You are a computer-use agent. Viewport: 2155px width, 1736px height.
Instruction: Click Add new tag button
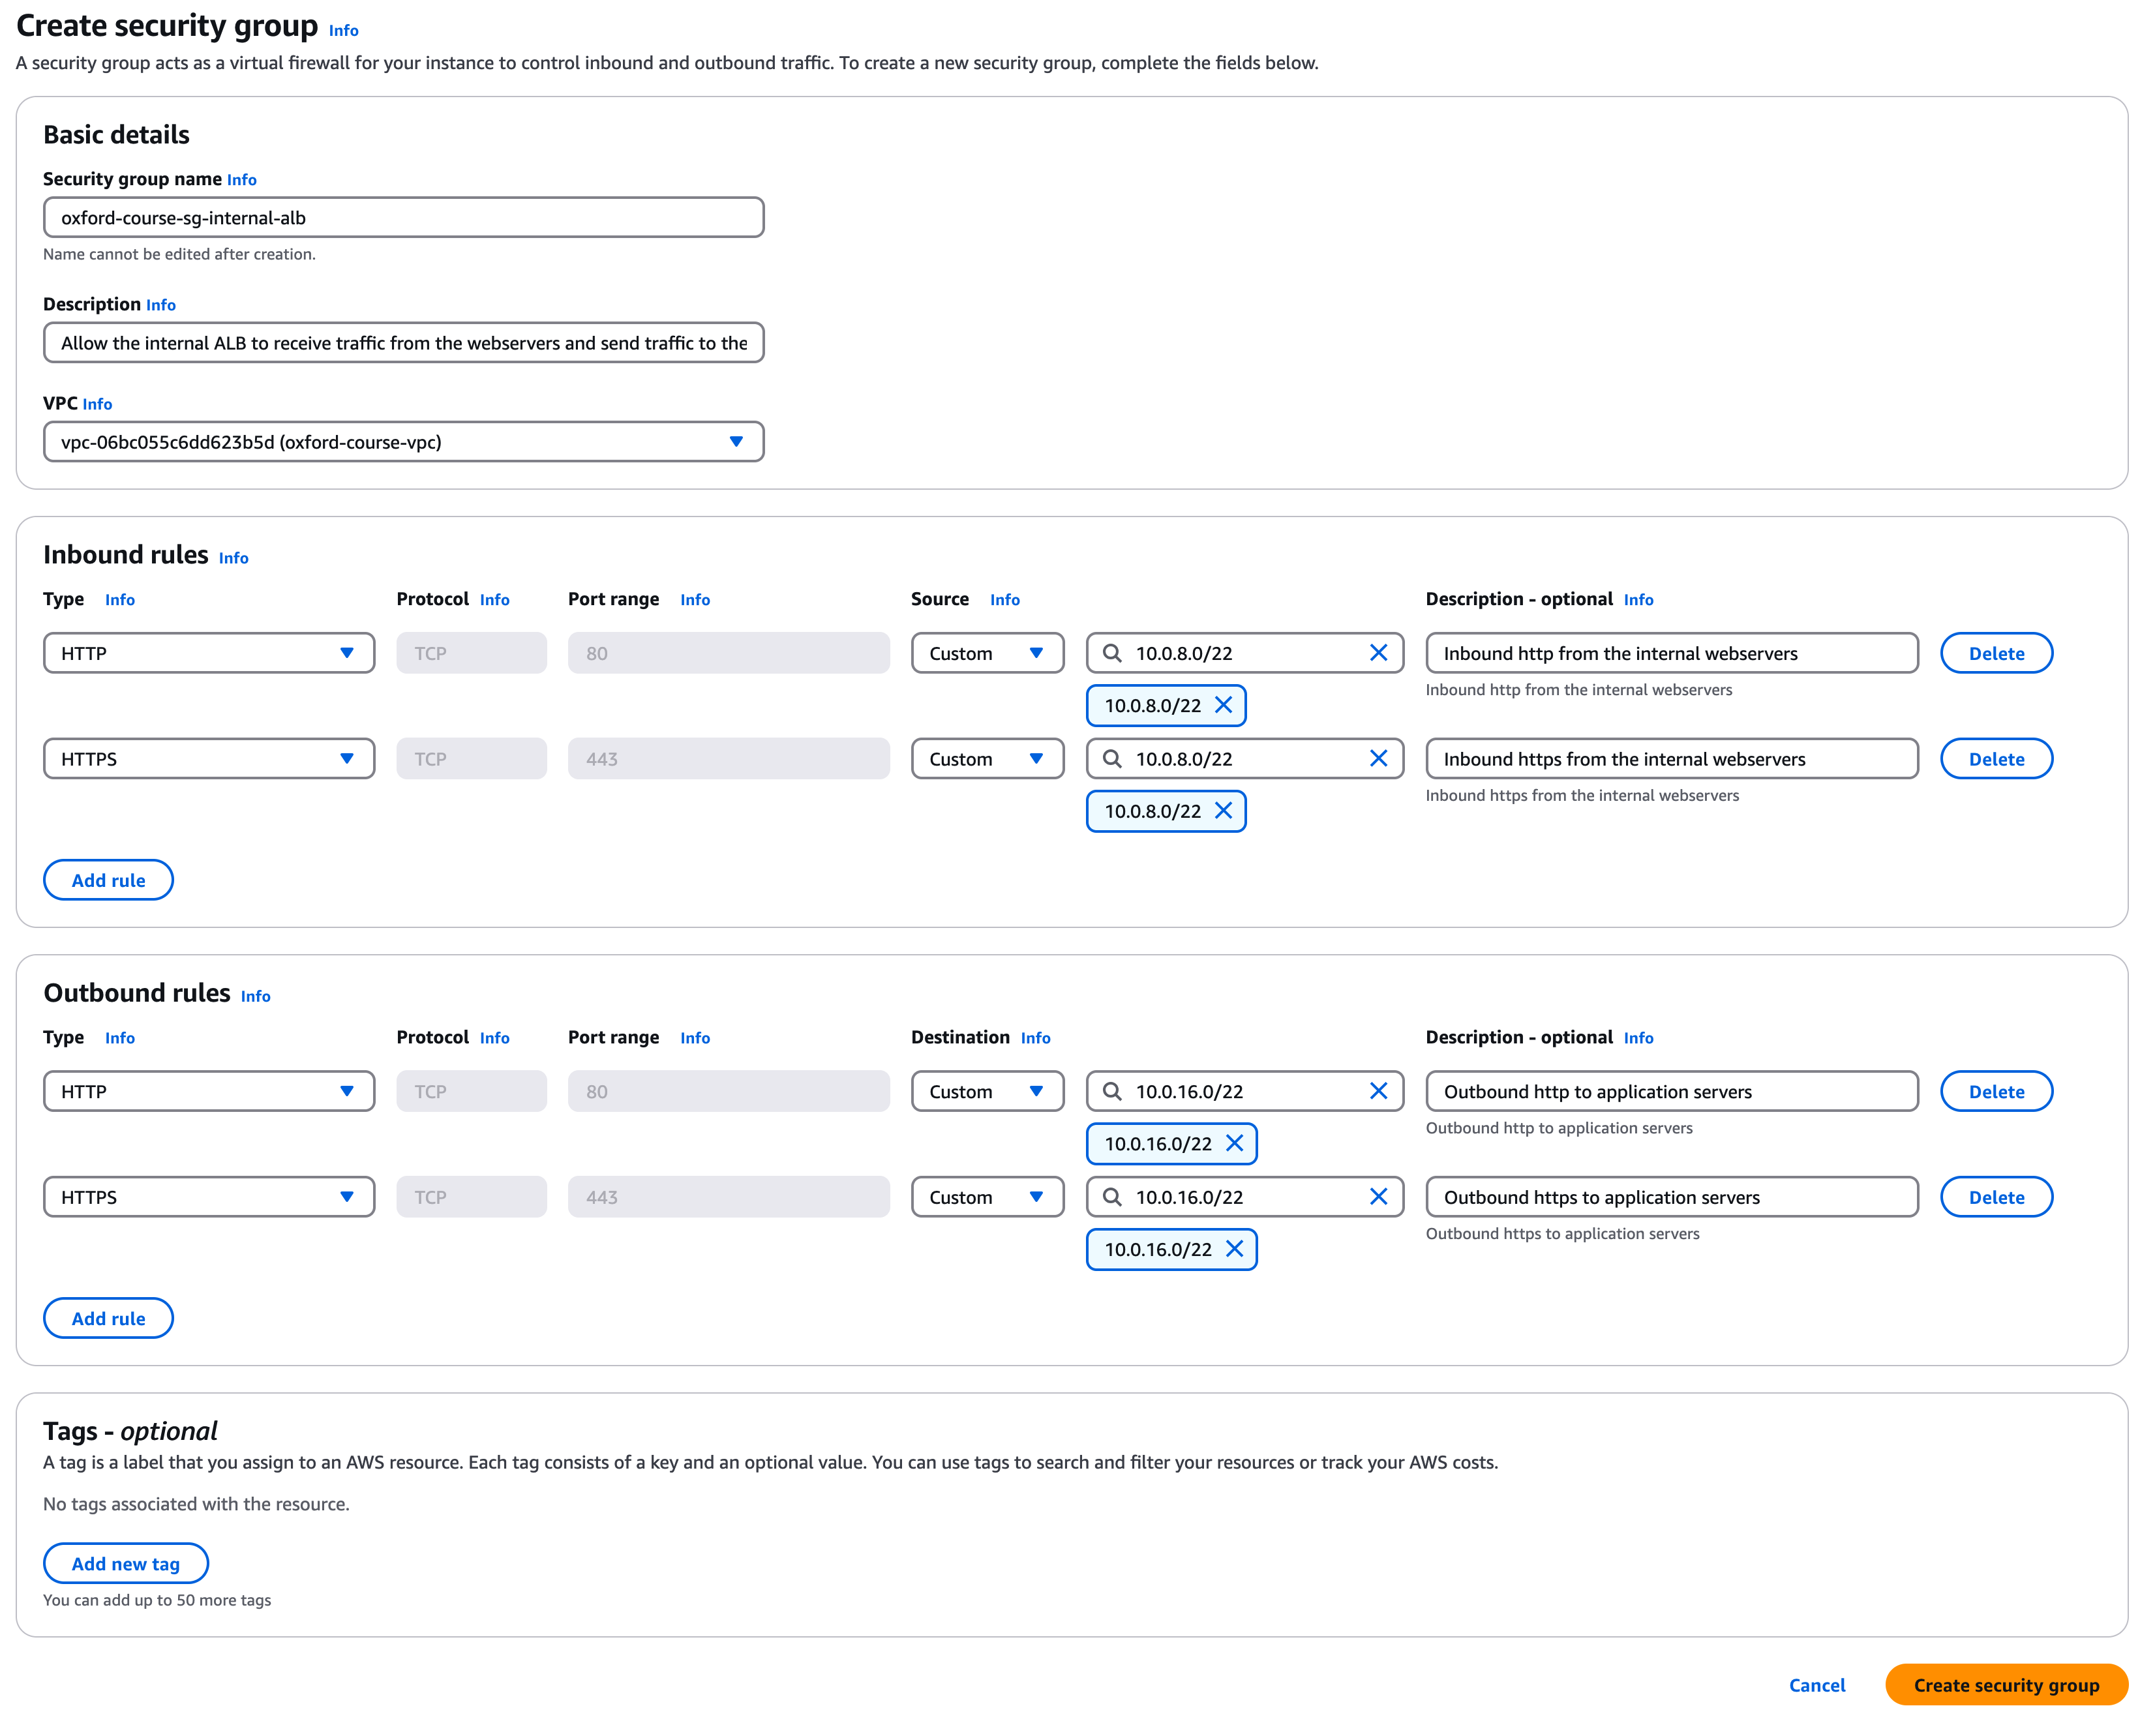pos(125,1564)
